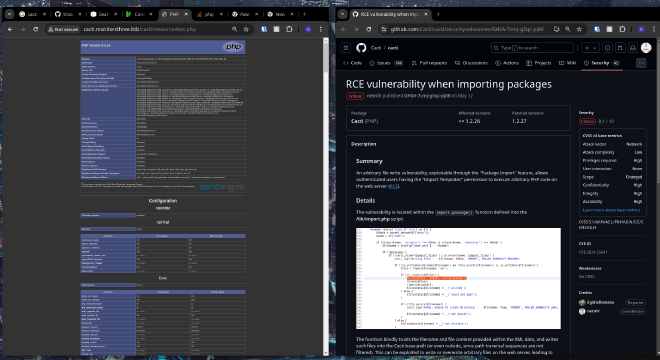Close the Google 'cacti' tab

(x=44, y=14)
